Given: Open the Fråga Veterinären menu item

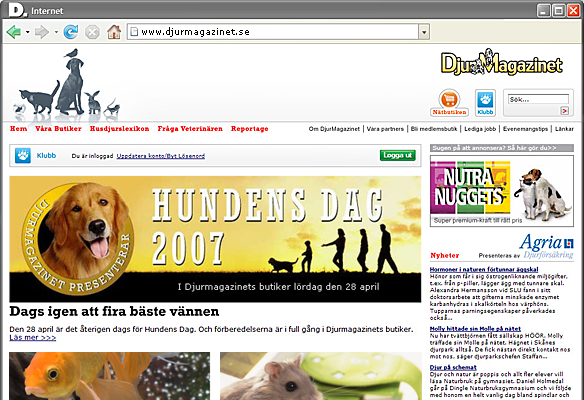Looking at the screenshot, I should click(190, 128).
